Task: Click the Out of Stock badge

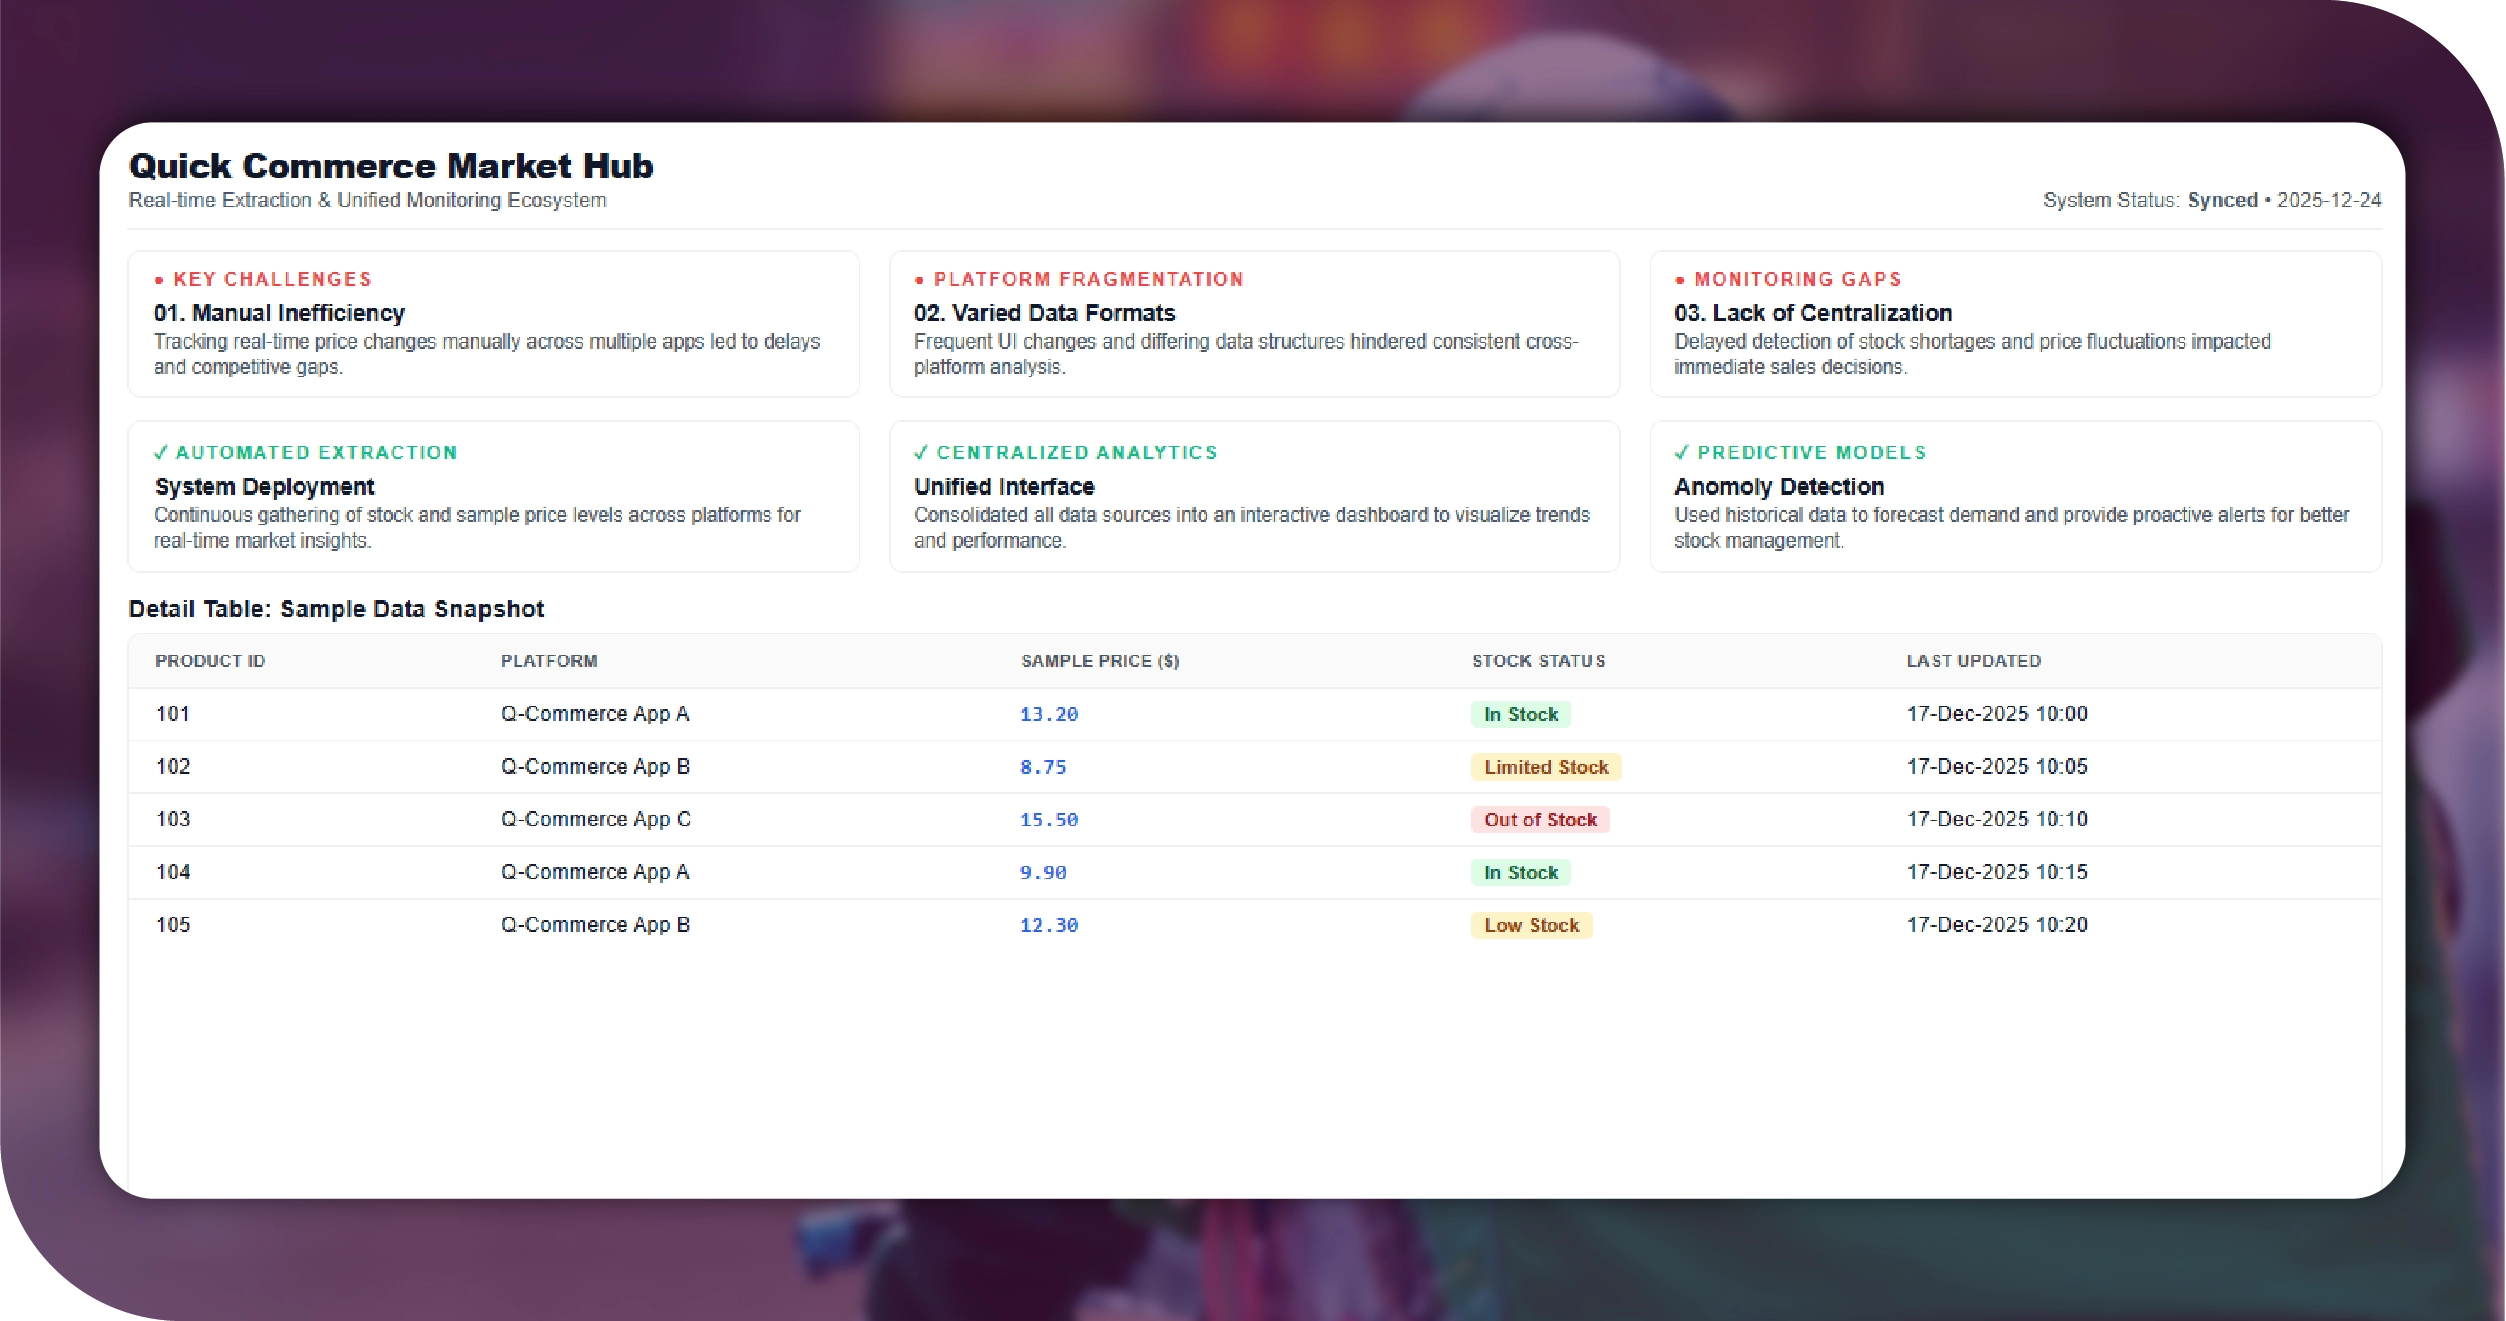Action: coord(1539,820)
